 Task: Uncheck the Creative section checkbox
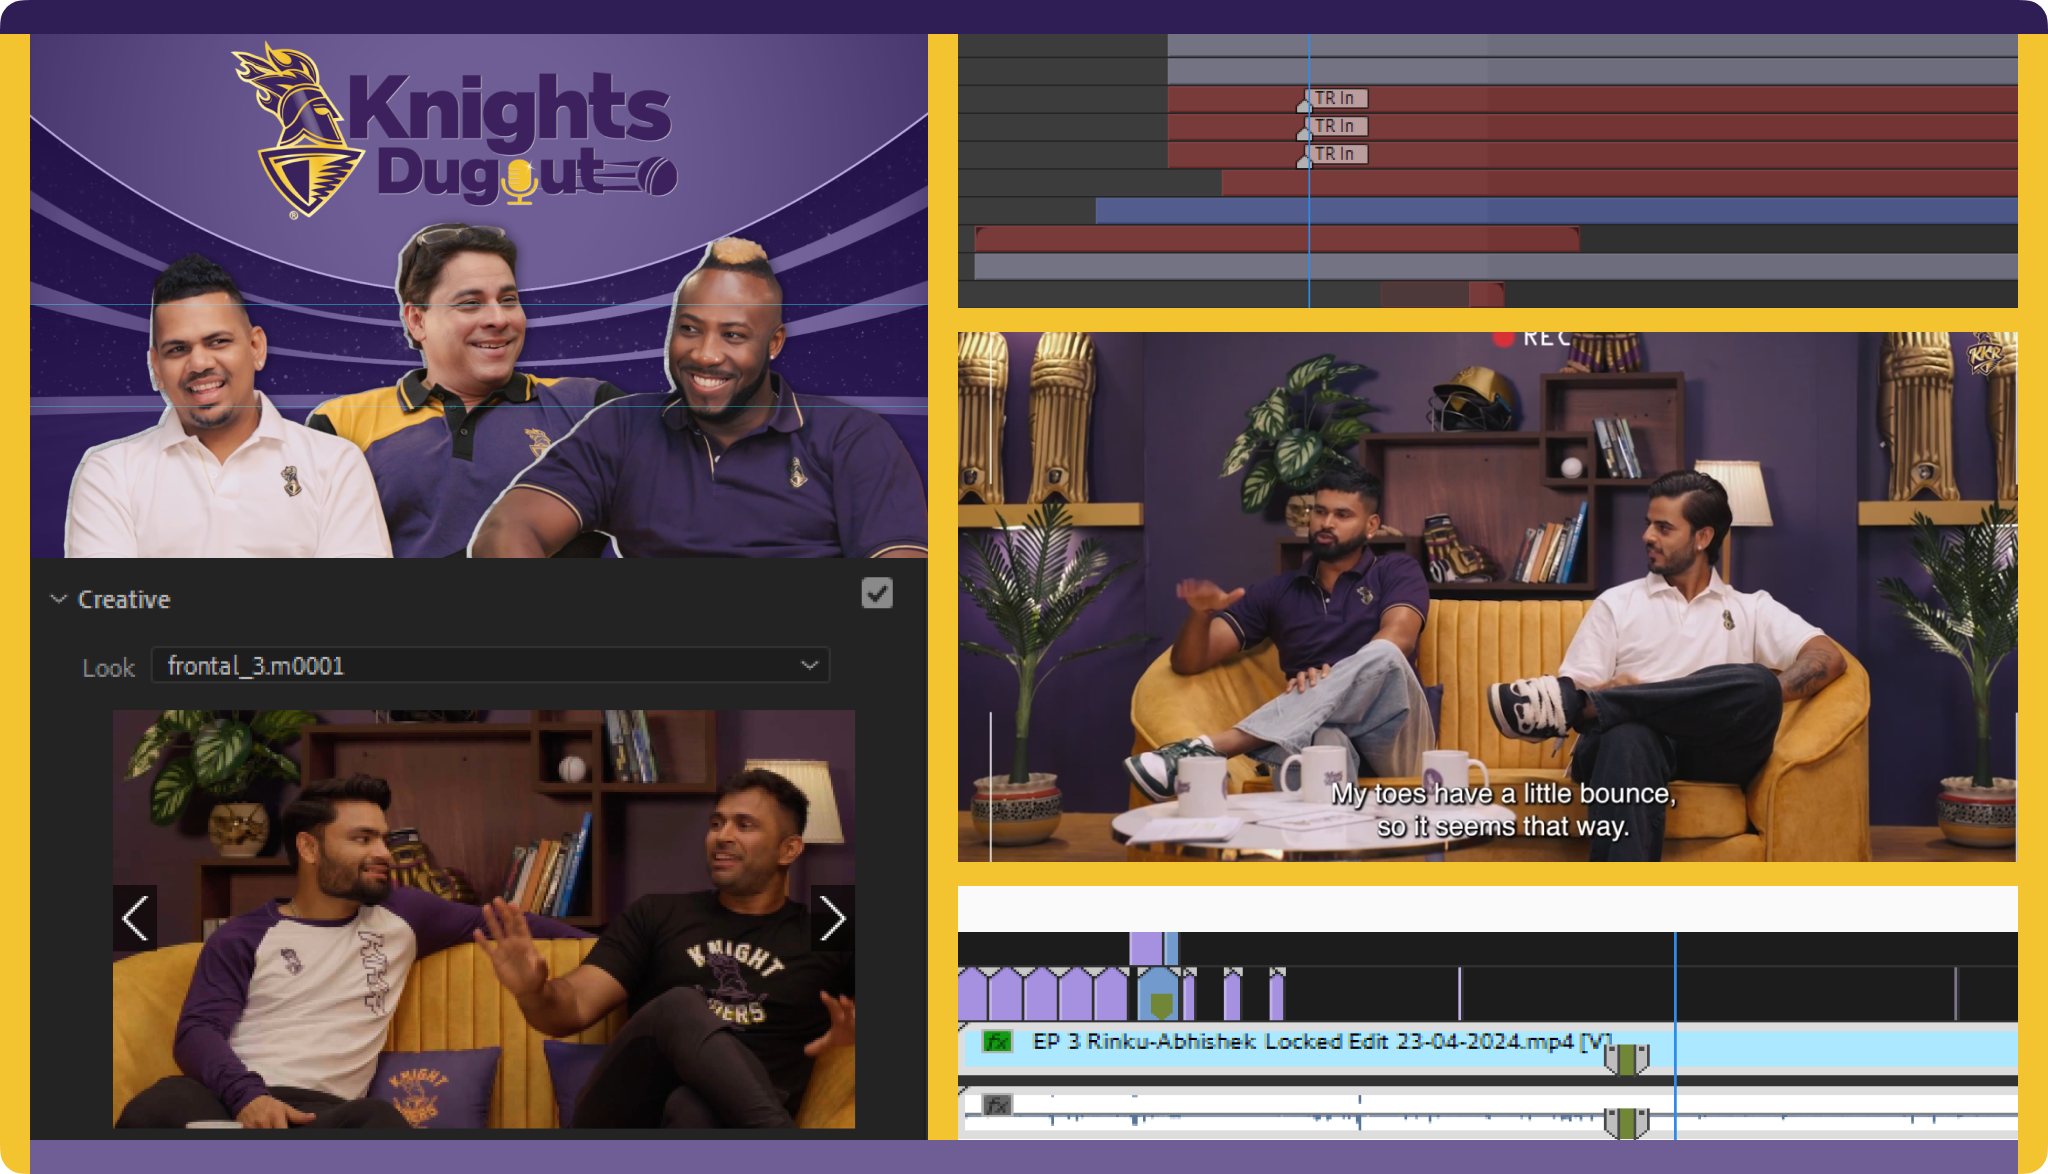click(x=877, y=593)
